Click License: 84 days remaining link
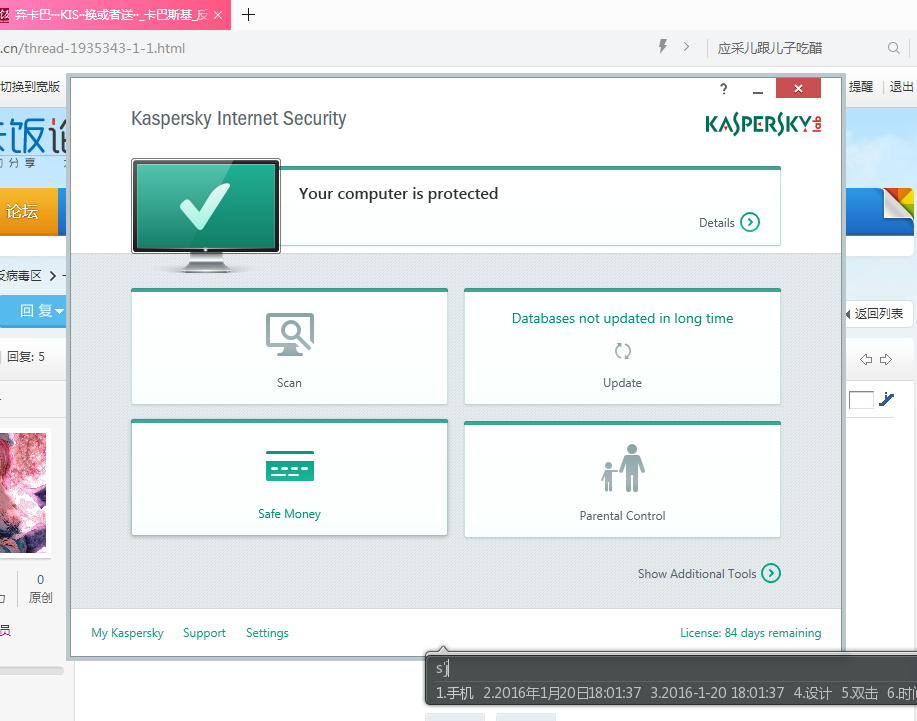The image size is (917, 721). coord(750,633)
